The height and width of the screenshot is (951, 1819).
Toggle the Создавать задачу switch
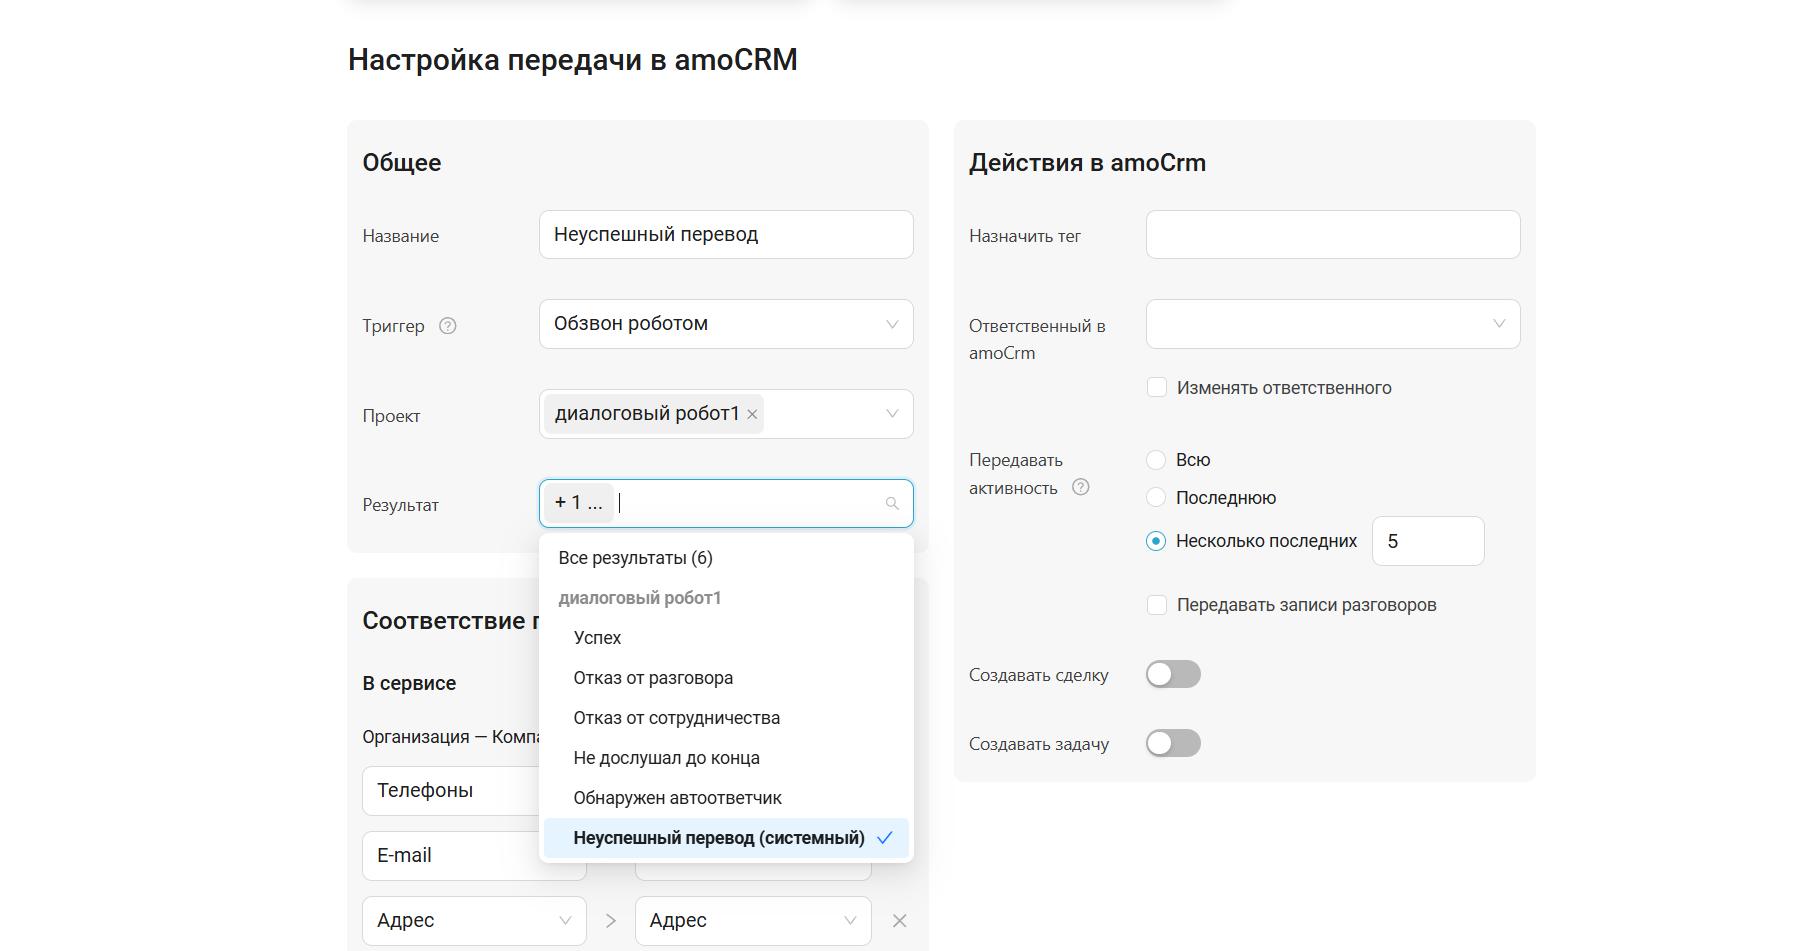[x=1173, y=743]
